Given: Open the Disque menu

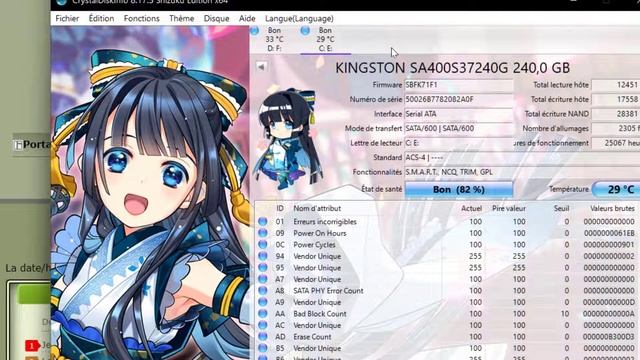Looking at the screenshot, I should pos(216,18).
